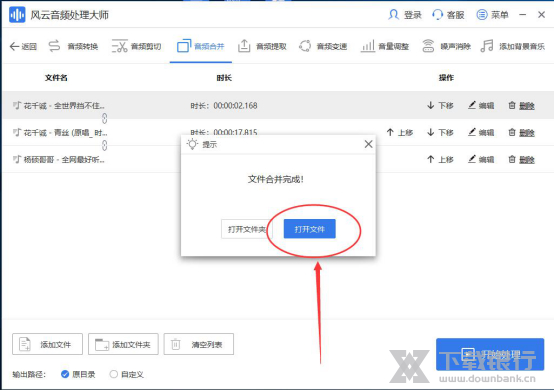The image size is (554, 391).
Task: Close the 提示 dialog with X
Action: pyautogui.click(x=369, y=144)
